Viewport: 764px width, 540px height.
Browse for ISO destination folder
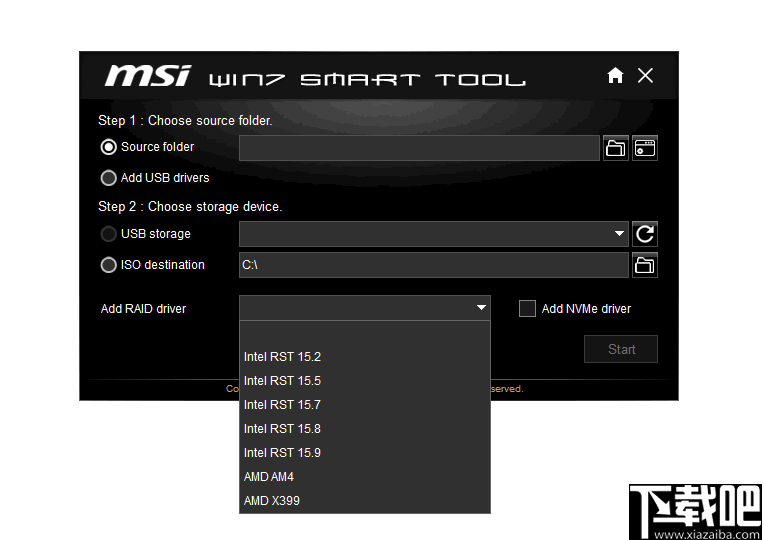pyautogui.click(x=645, y=265)
